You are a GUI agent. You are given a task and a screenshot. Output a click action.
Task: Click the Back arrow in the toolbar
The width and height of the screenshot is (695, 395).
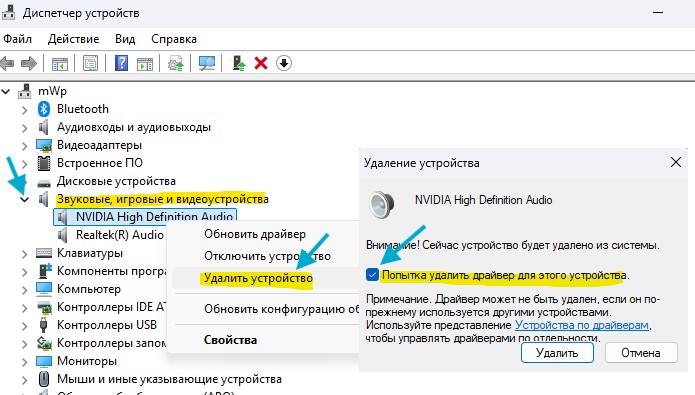(x=7, y=63)
